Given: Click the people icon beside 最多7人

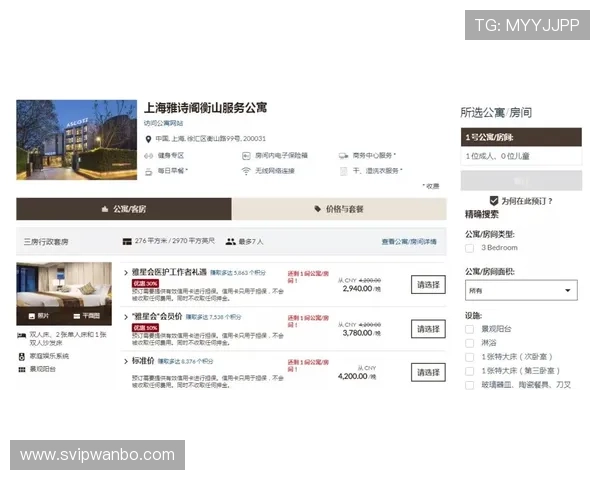Looking at the screenshot, I should tap(230, 242).
